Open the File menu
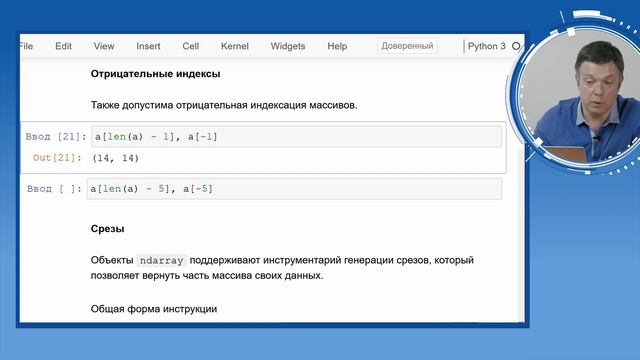640x360 pixels. 26,46
